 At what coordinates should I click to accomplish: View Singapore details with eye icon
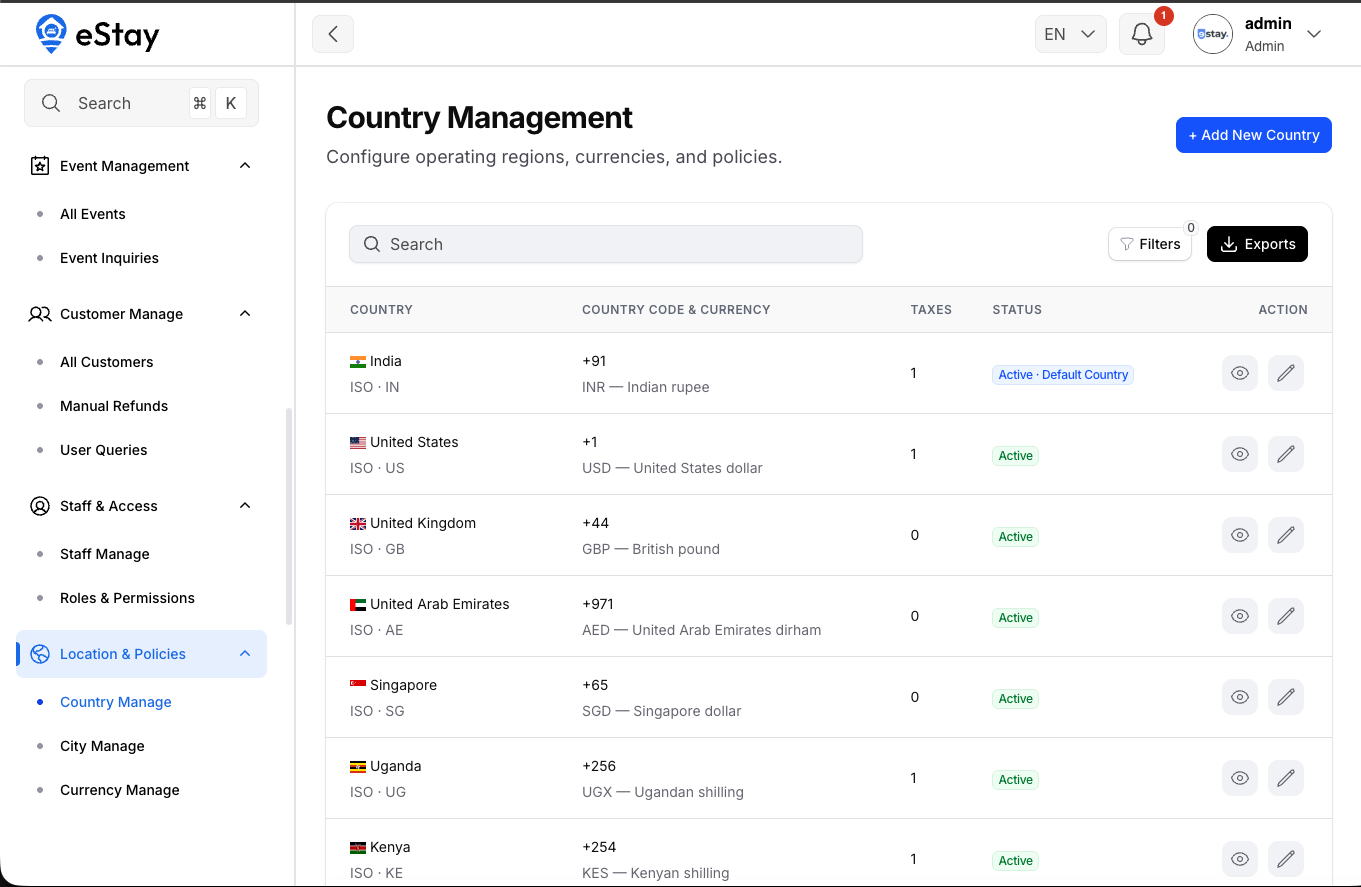tap(1240, 697)
